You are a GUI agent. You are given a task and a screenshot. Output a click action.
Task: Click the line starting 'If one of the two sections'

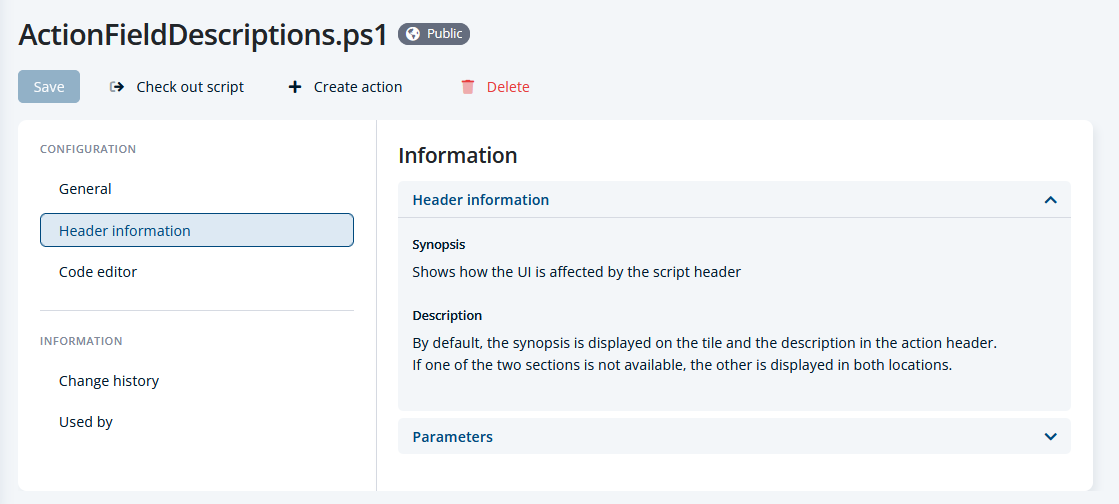[682, 365]
